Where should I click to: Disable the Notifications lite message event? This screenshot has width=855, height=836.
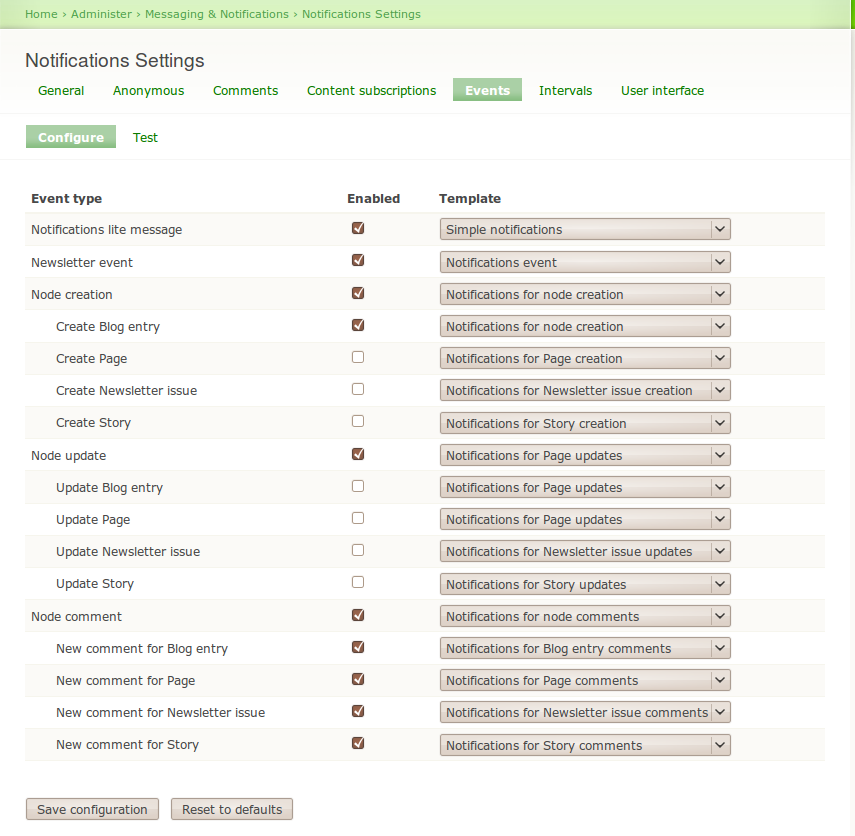(357, 227)
